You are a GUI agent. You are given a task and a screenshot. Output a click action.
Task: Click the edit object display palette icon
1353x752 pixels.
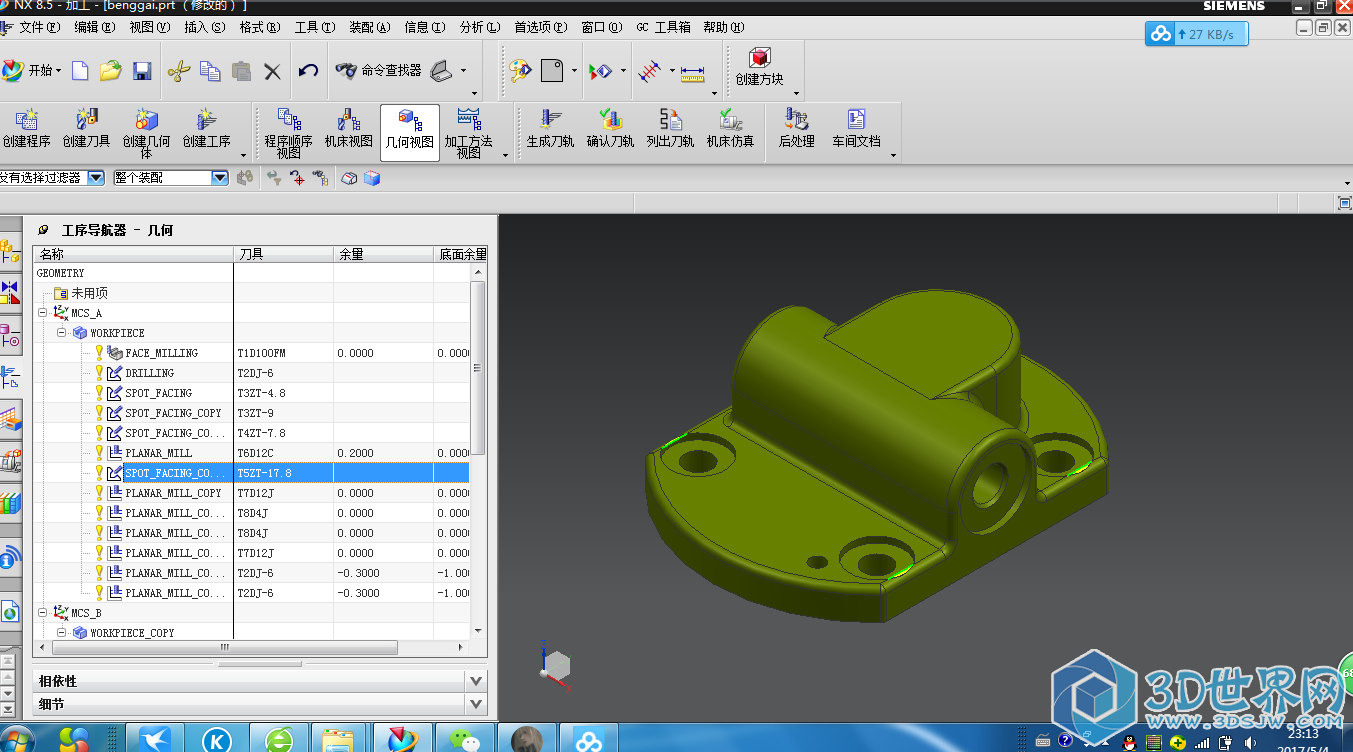pos(520,71)
